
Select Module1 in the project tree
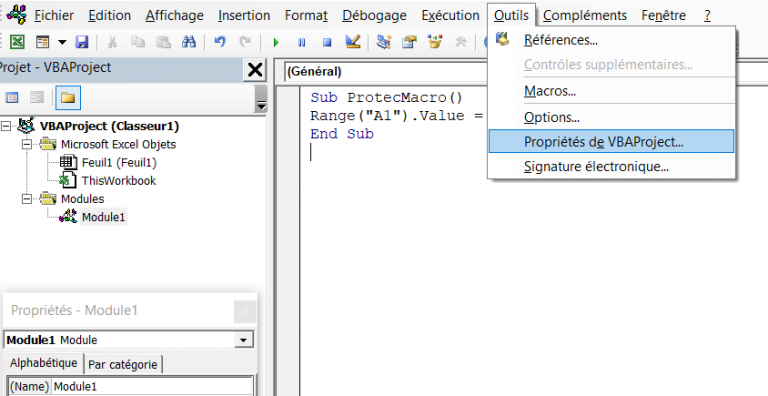coord(103,217)
